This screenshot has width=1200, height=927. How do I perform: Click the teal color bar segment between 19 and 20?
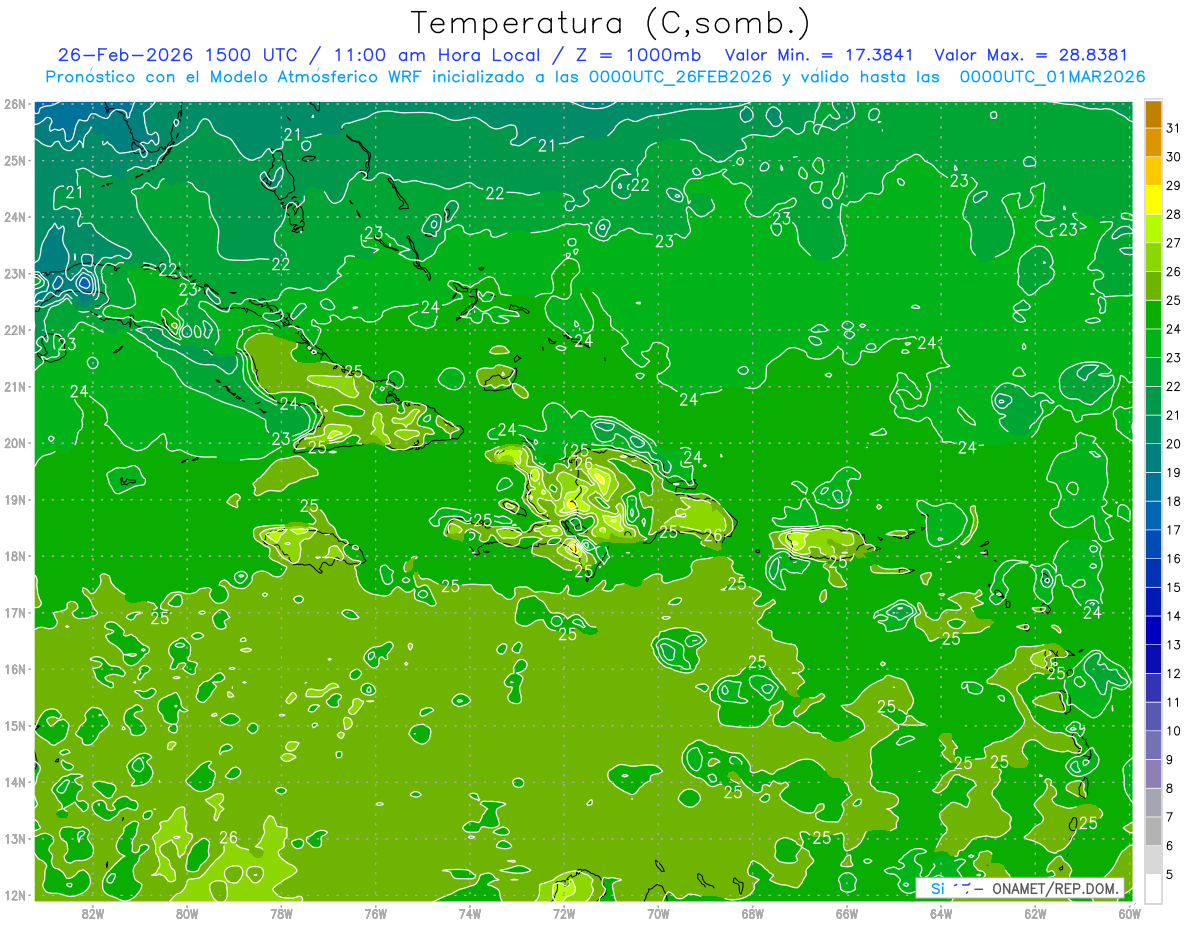tap(1153, 458)
